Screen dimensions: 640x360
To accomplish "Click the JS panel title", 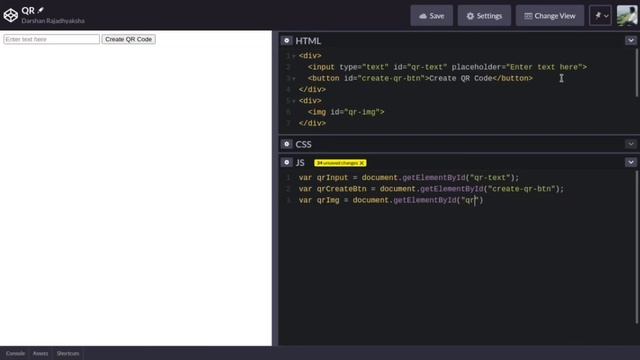I will click(x=300, y=163).
